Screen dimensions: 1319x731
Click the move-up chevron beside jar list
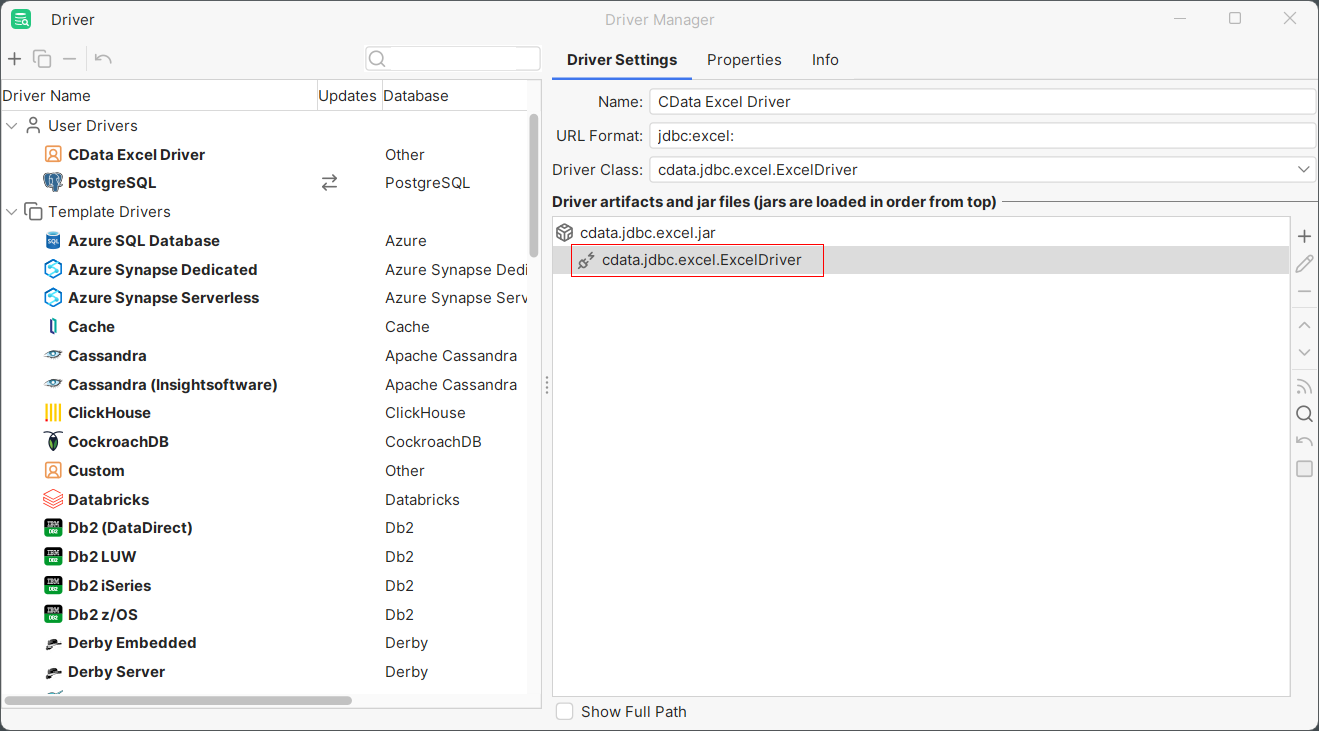pyautogui.click(x=1304, y=325)
